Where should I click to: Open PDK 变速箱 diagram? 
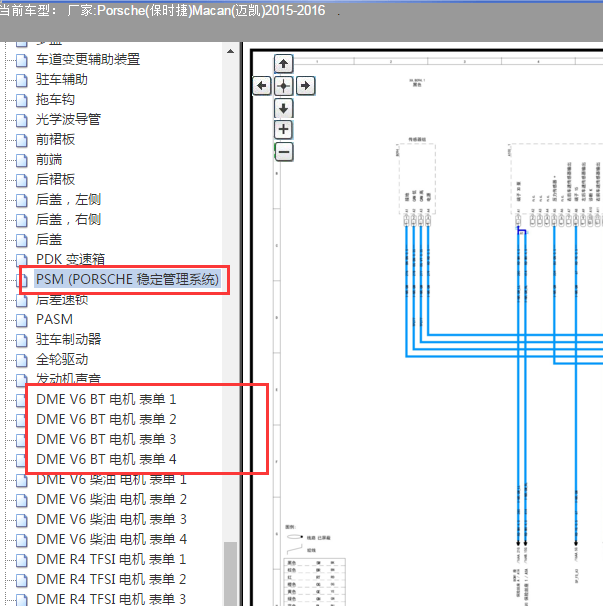click(x=70, y=259)
